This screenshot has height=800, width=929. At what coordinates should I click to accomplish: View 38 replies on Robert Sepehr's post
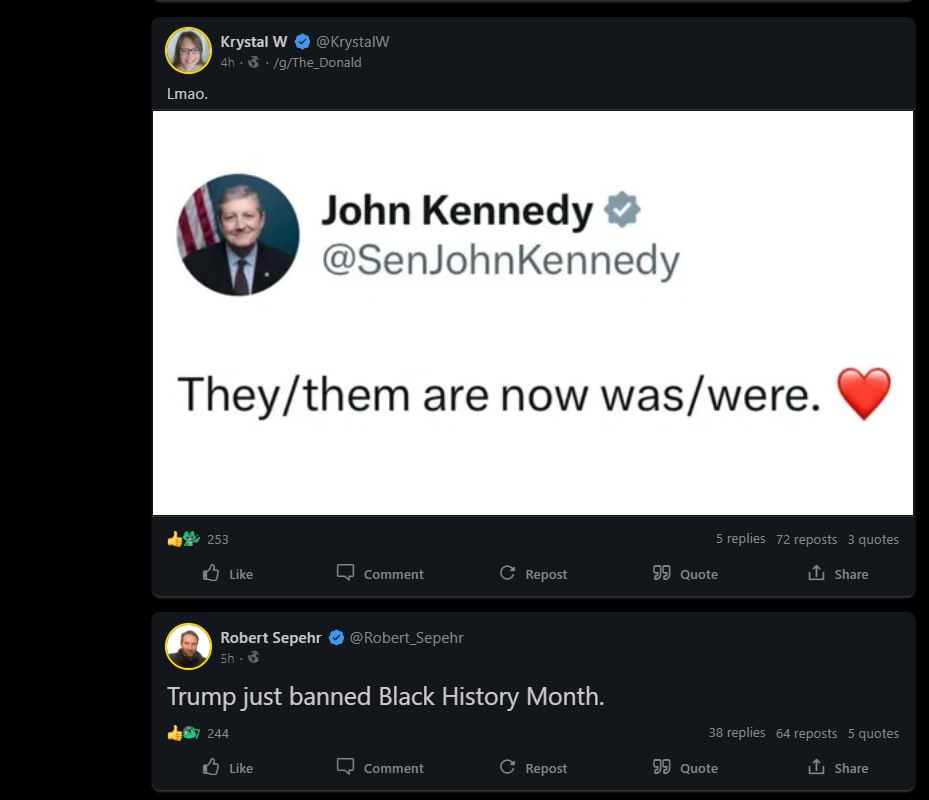[736, 733]
